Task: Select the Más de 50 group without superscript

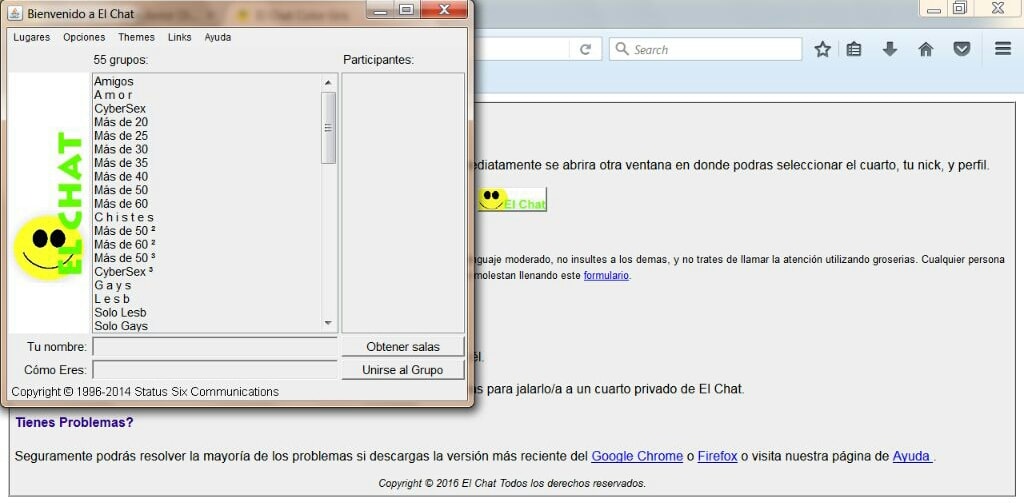Action: point(207,190)
